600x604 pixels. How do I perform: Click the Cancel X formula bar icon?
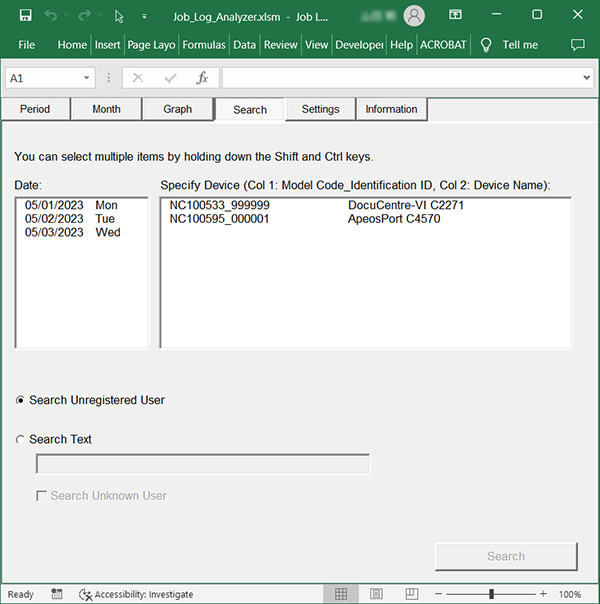[x=138, y=78]
